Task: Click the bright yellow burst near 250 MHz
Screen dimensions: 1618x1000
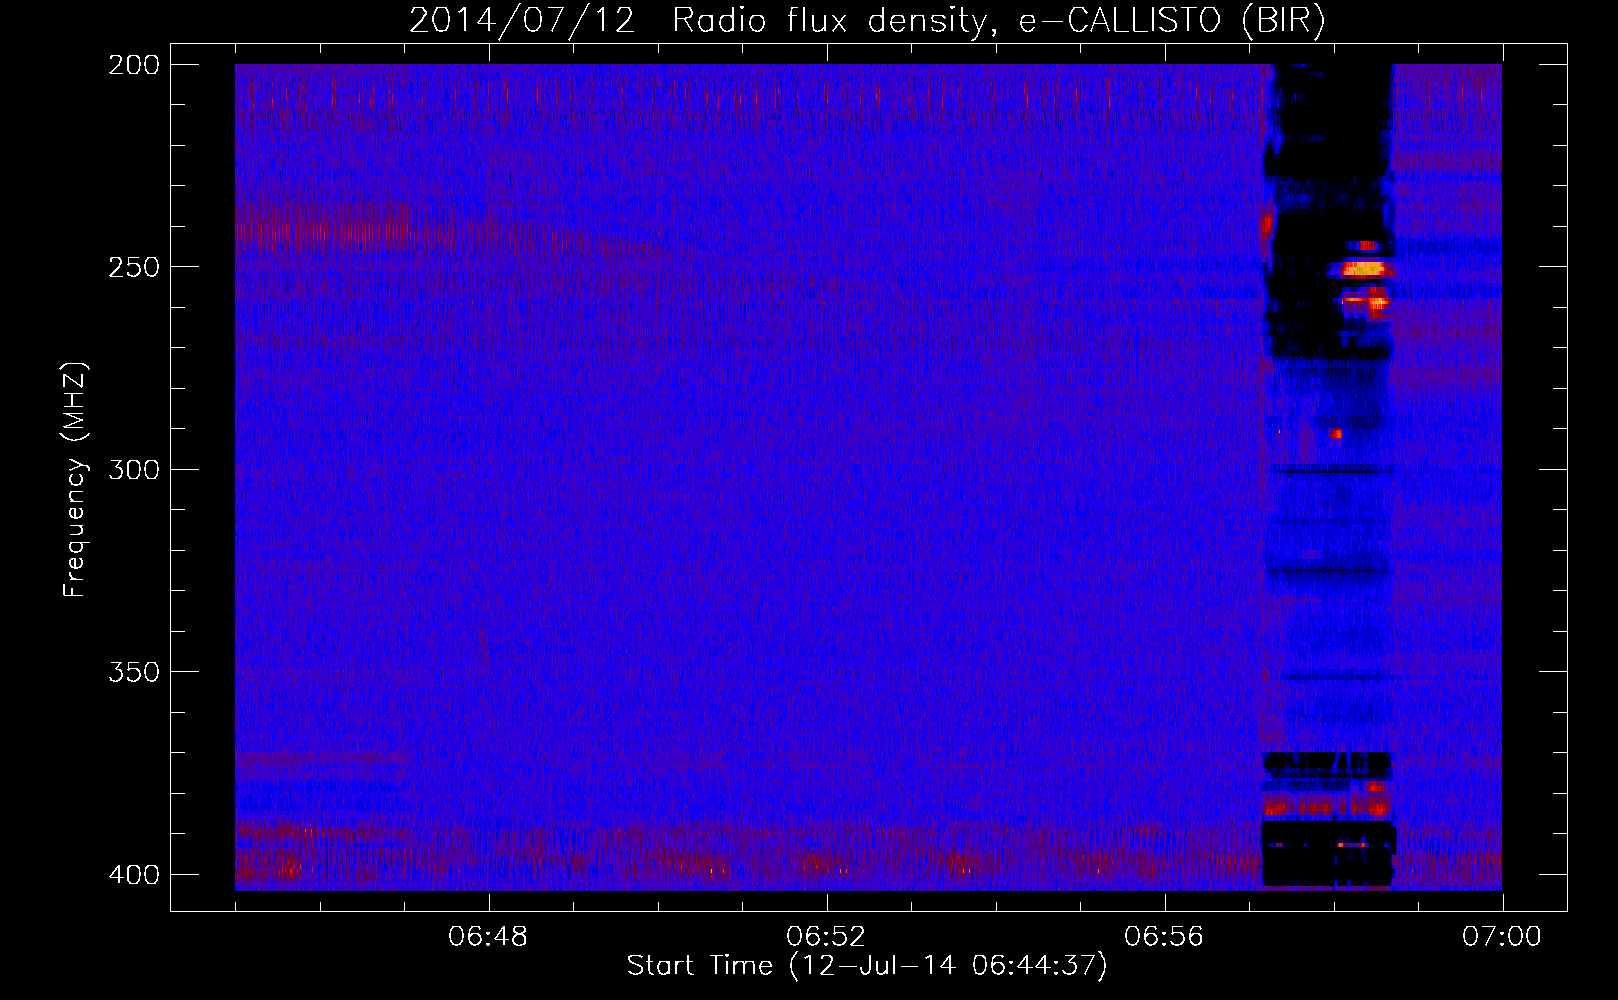Action: coord(1362,268)
